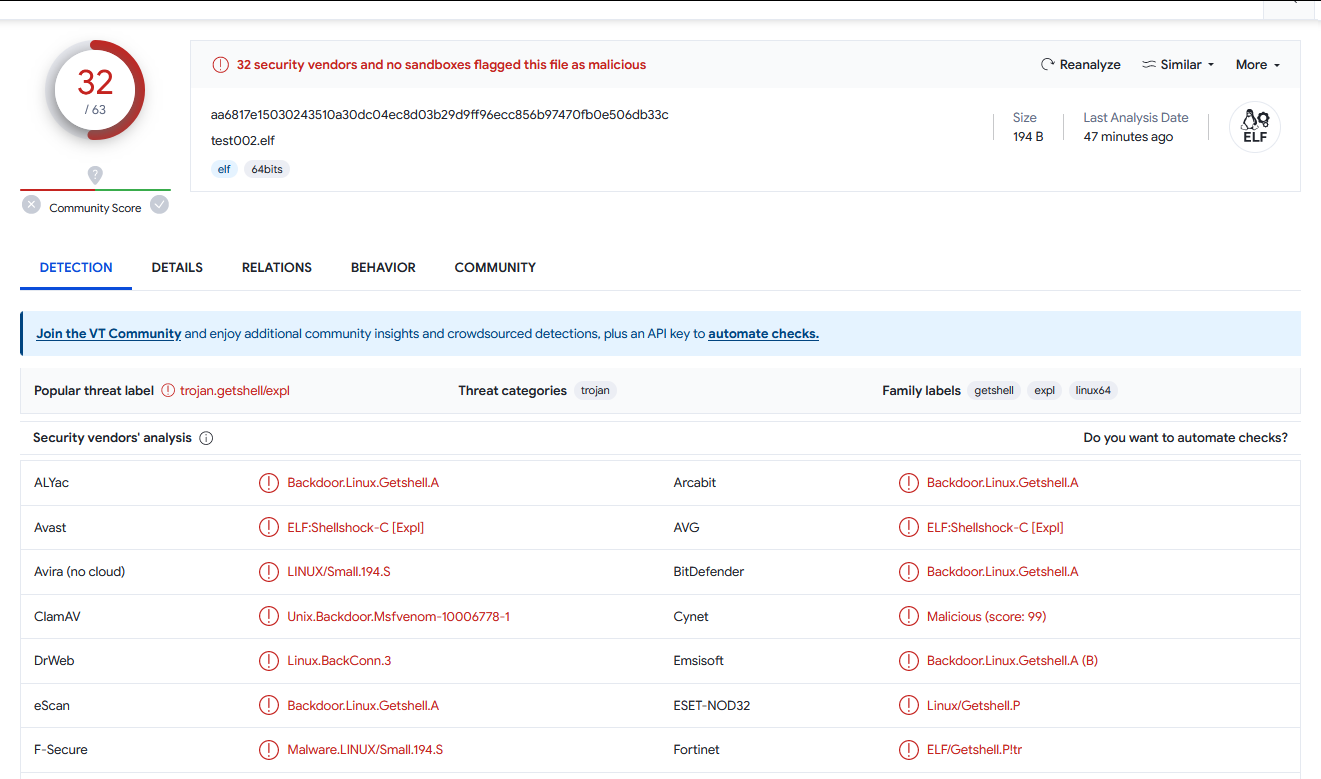
Task: Click the ELF file type icon
Action: pyautogui.click(x=1254, y=128)
